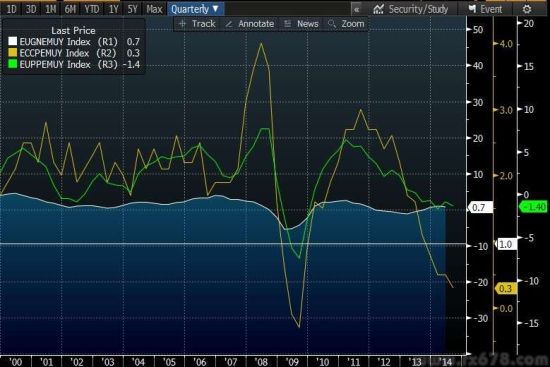Select the 1Y time range tab

[x=113, y=9]
